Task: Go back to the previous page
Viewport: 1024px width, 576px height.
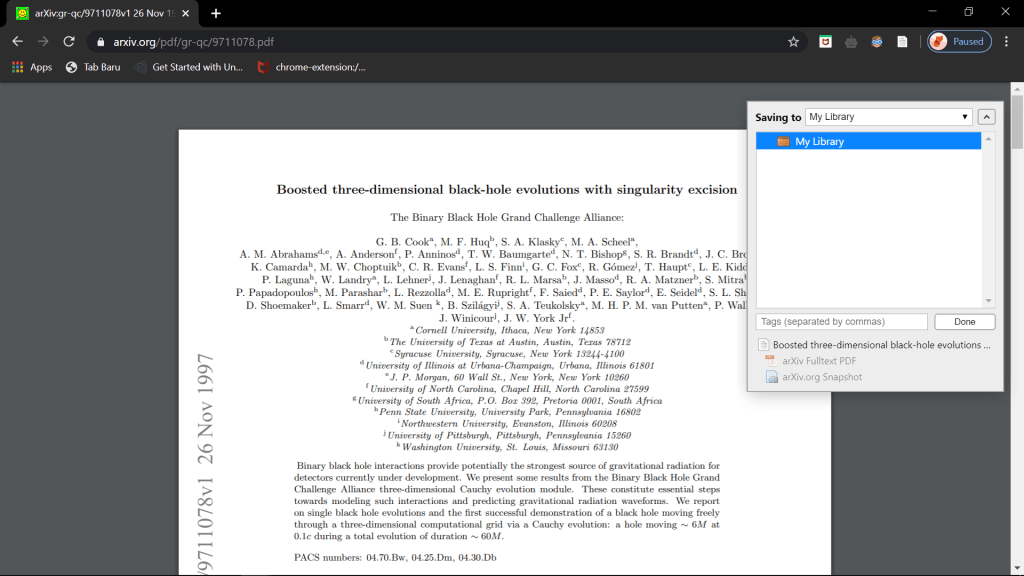Action: [x=17, y=42]
